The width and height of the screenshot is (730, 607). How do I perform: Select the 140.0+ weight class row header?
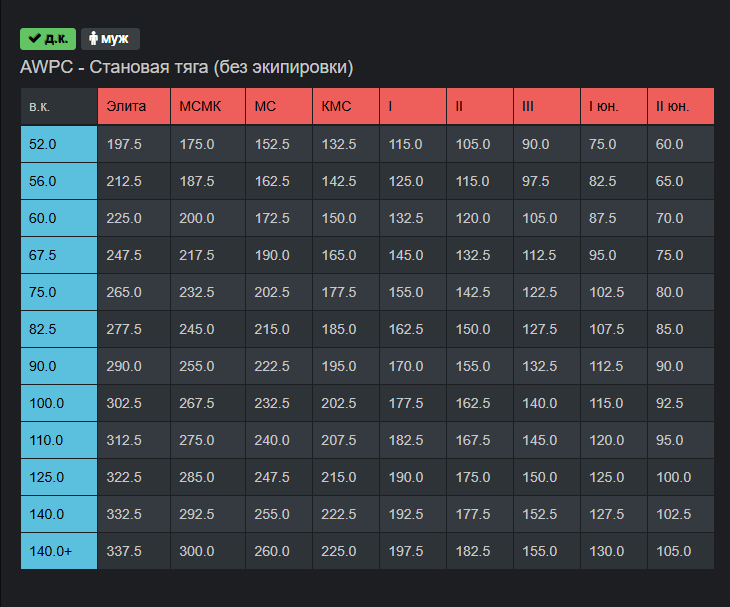pyautogui.click(x=59, y=551)
